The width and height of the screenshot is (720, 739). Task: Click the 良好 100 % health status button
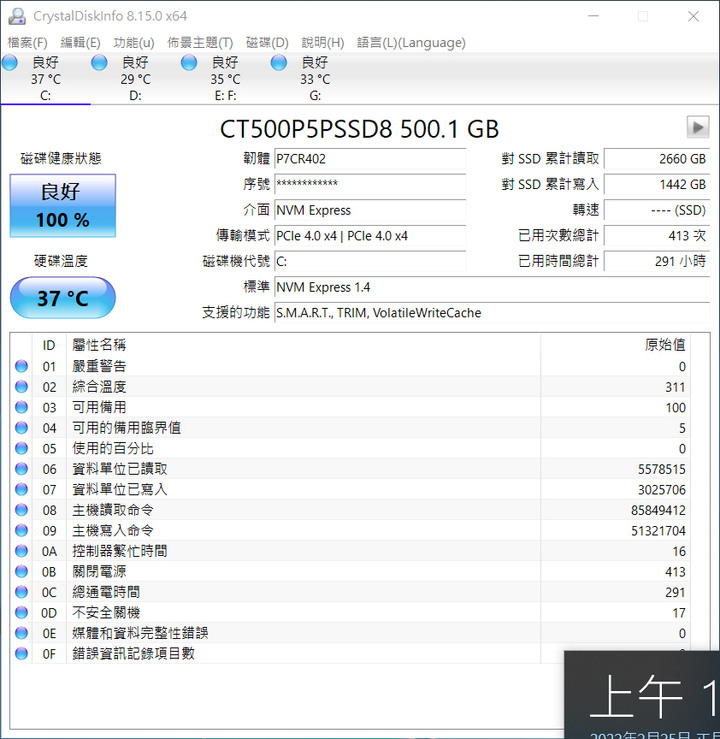pyautogui.click(x=63, y=205)
